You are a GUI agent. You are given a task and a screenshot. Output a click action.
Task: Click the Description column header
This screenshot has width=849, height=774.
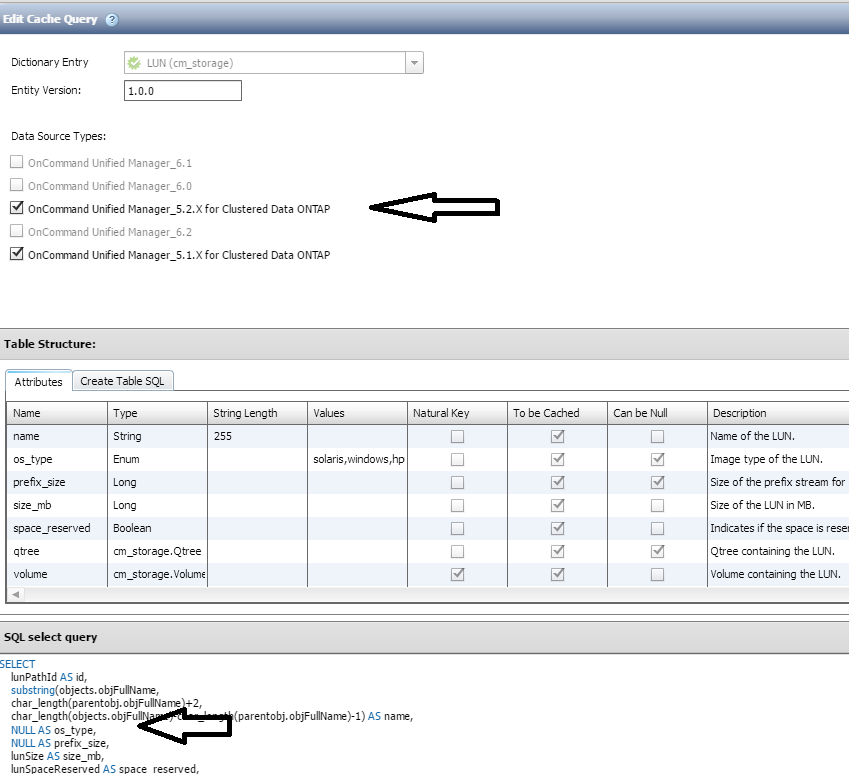pyautogui.click(x=778, y=413)
